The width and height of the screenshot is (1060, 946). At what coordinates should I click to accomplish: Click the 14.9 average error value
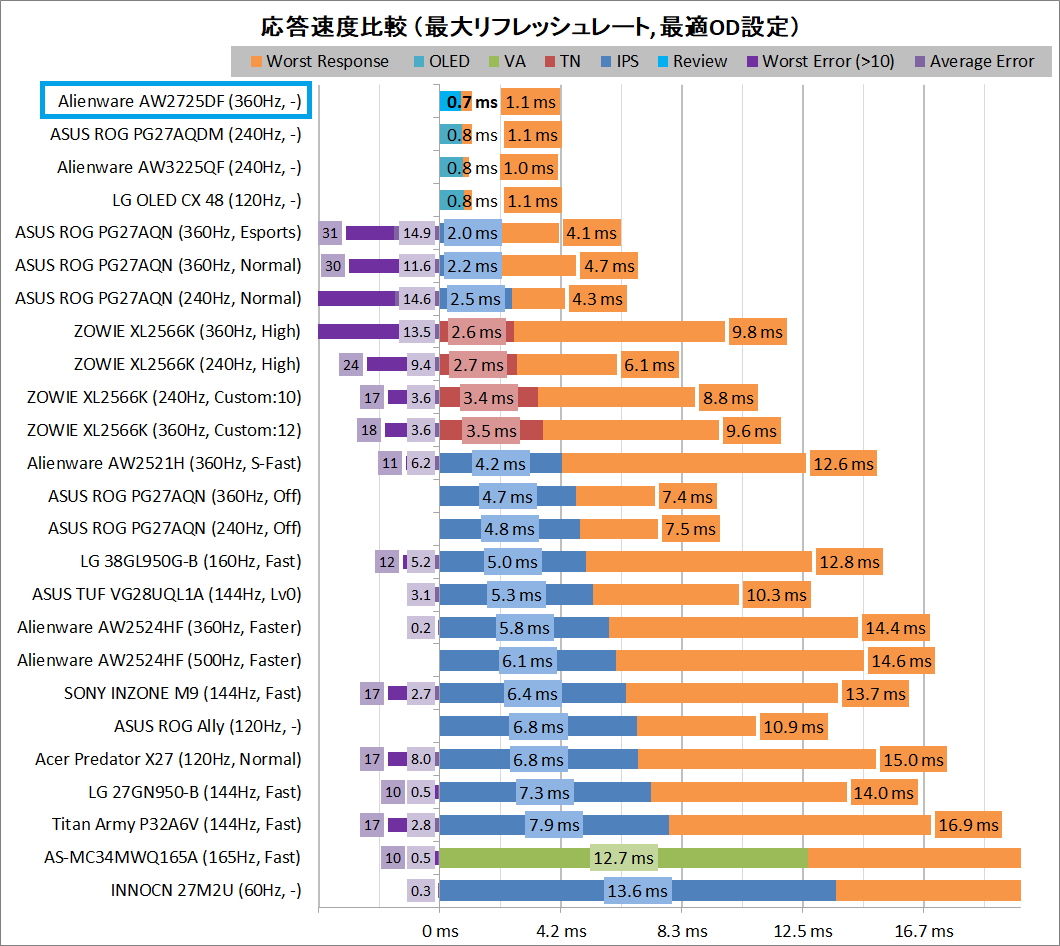click(416, 233)
